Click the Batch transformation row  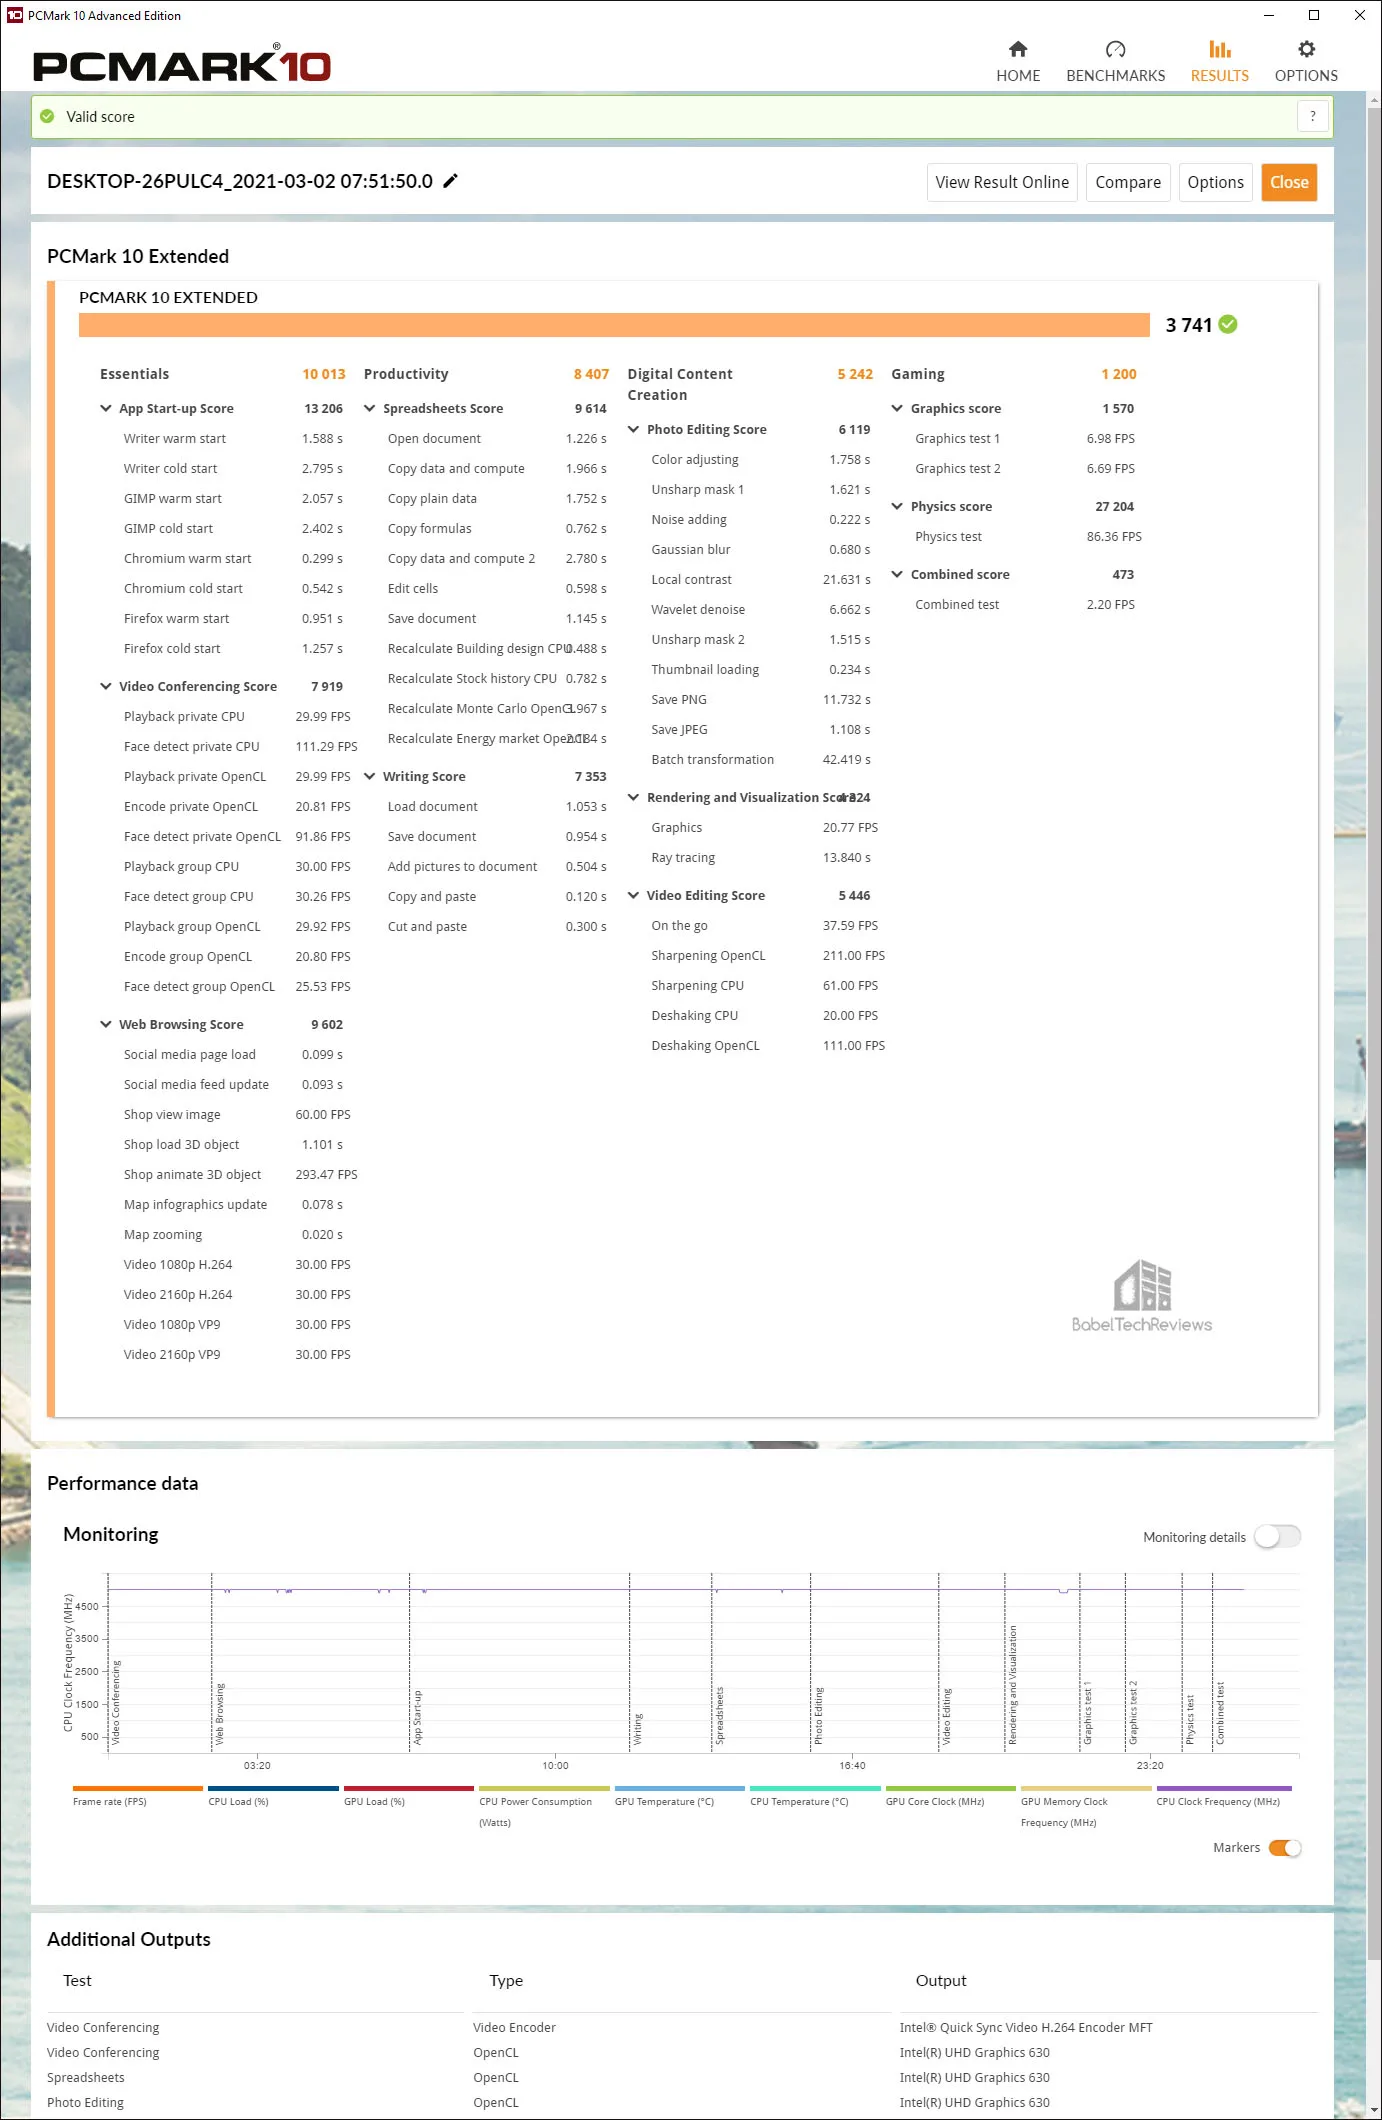click(761, 760)
